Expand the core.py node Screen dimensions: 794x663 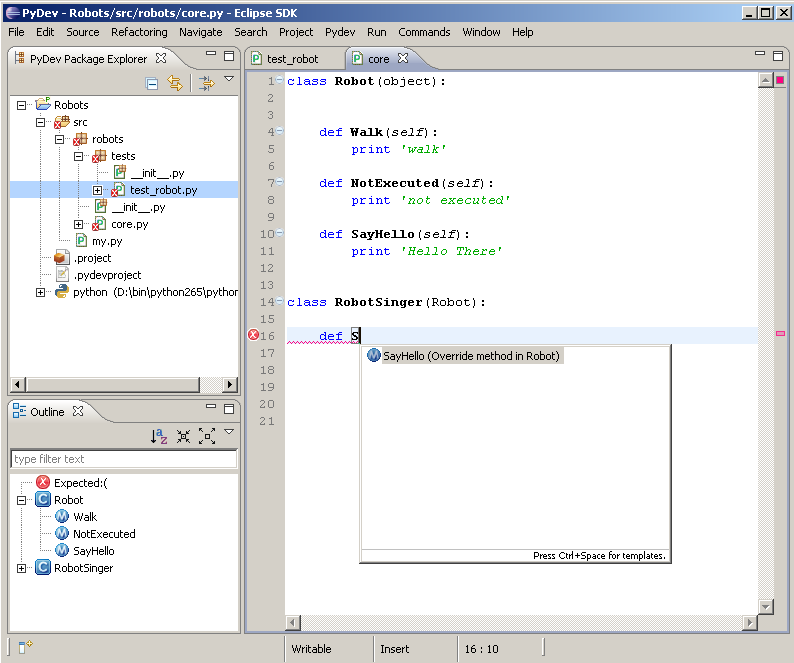click(x=78, y=224)
